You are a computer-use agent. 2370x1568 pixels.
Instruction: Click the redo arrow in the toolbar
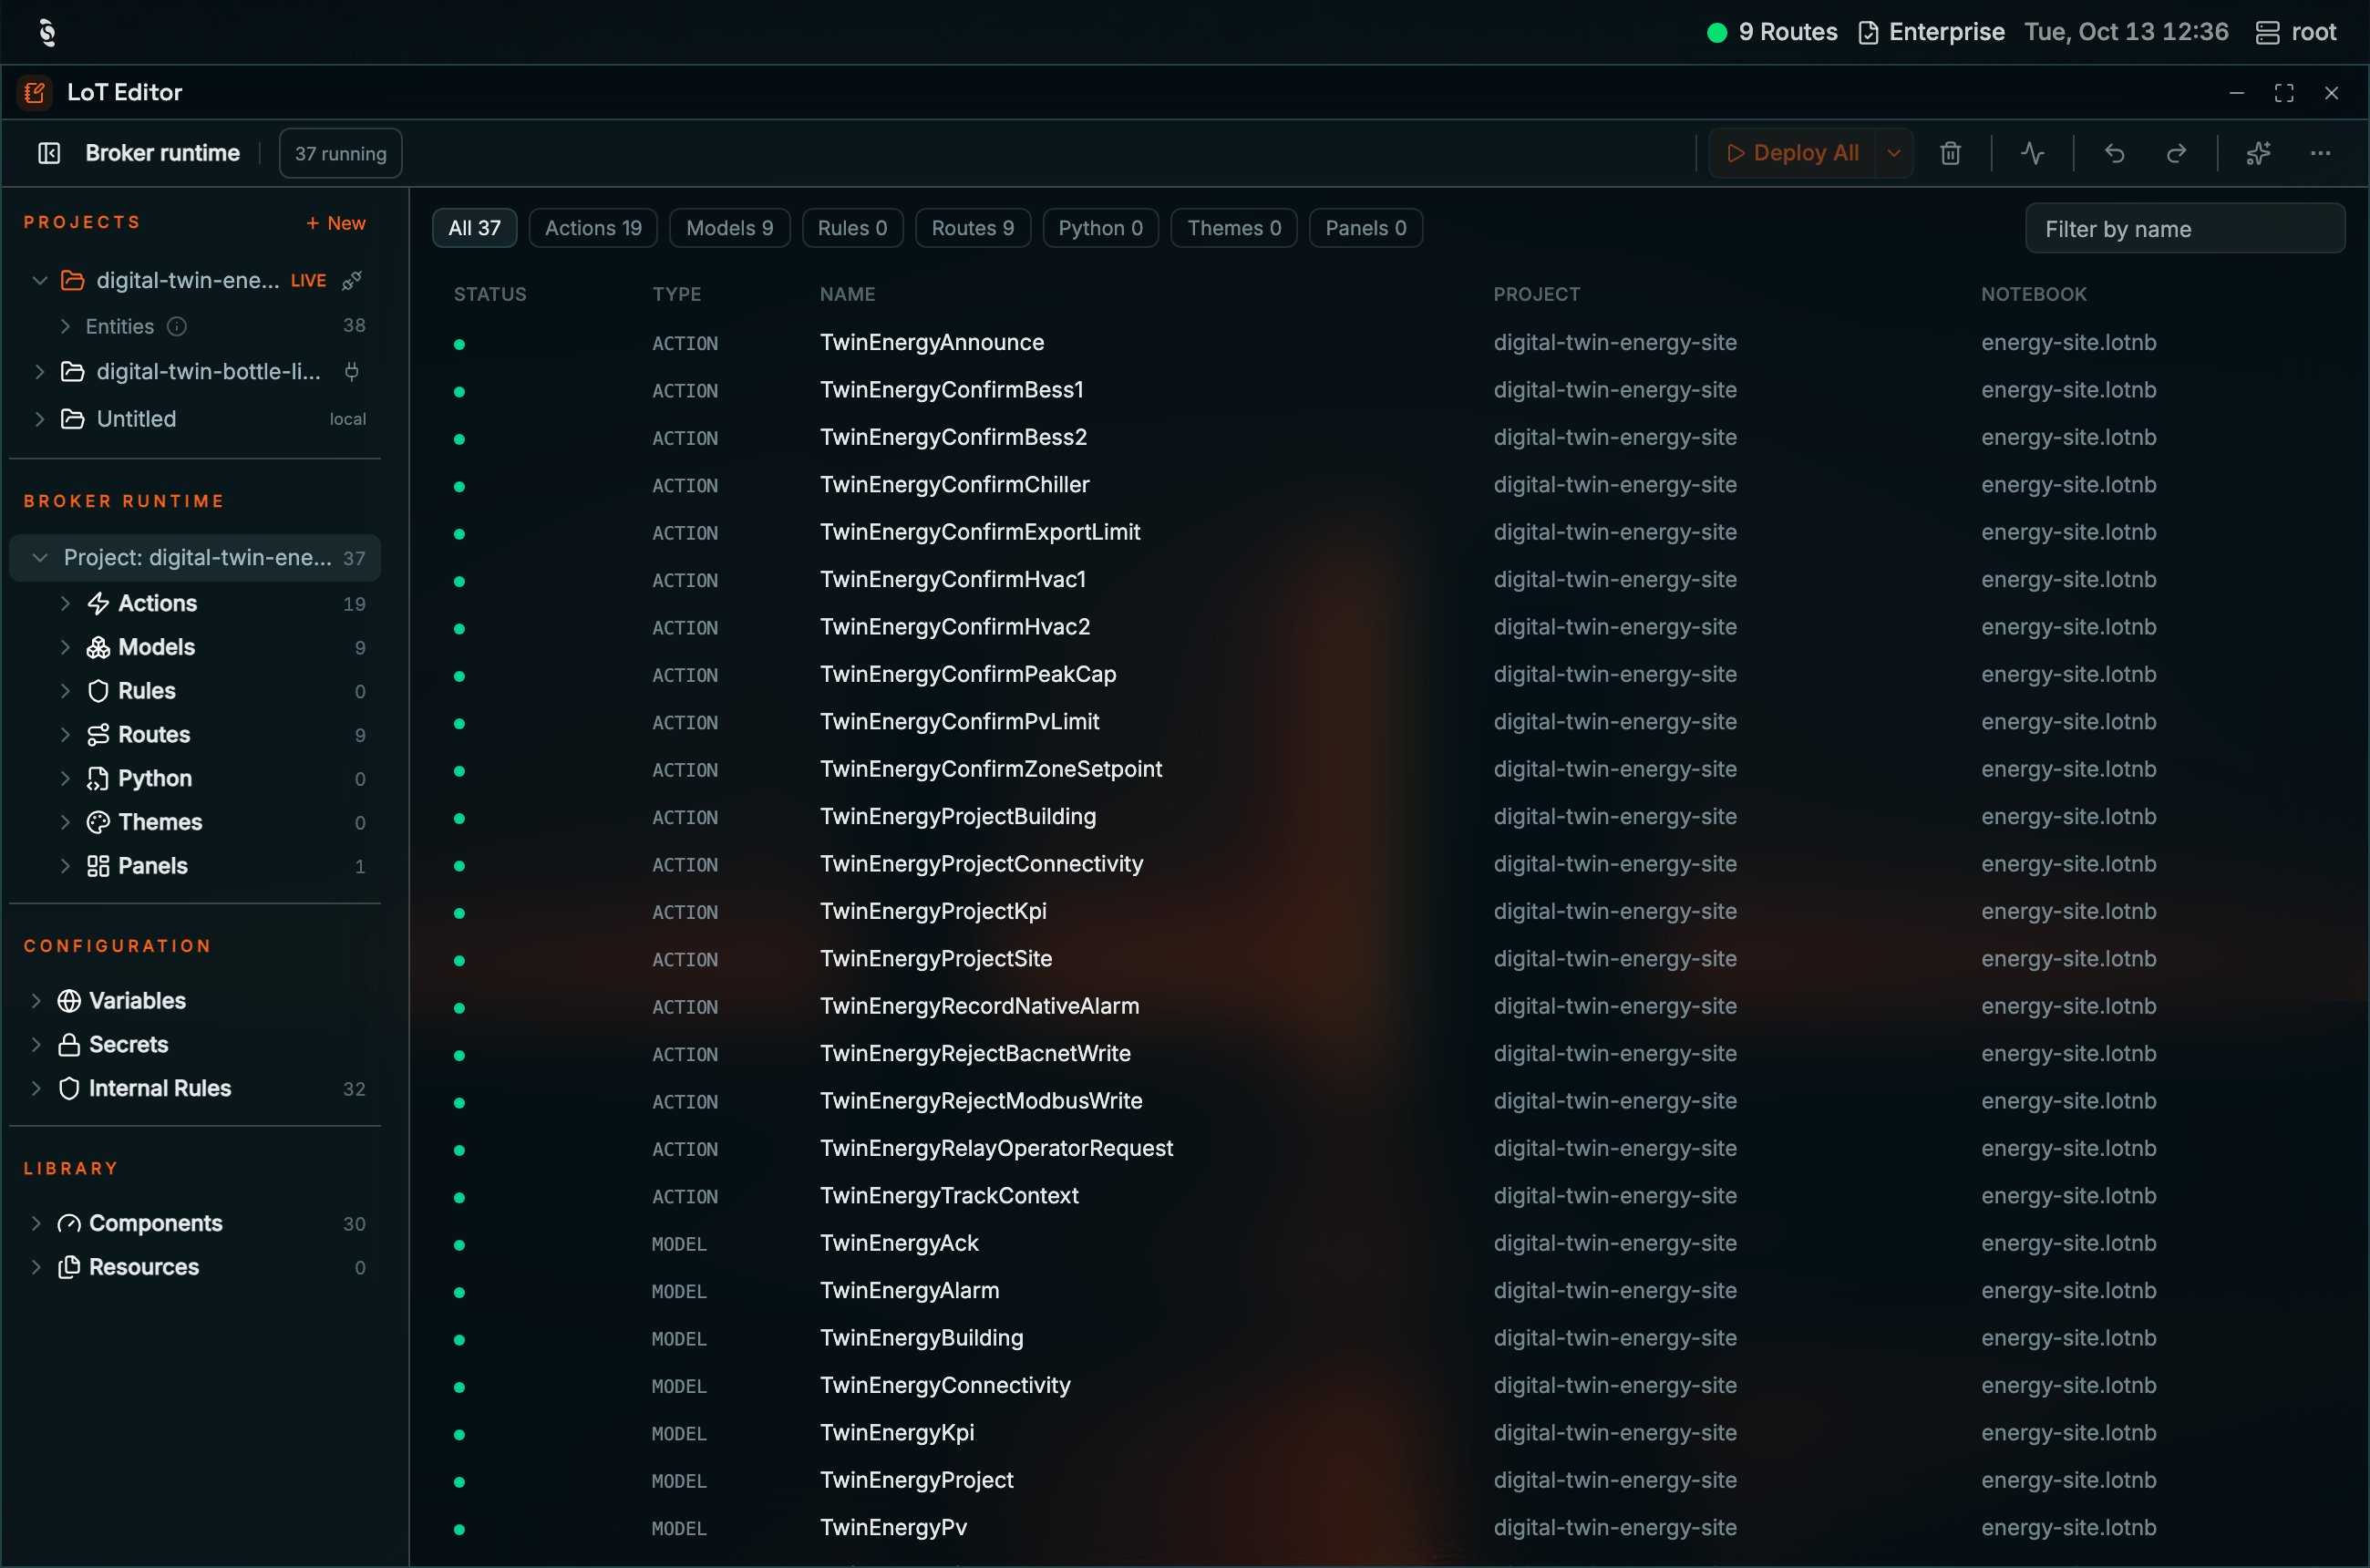point(2176,153)
